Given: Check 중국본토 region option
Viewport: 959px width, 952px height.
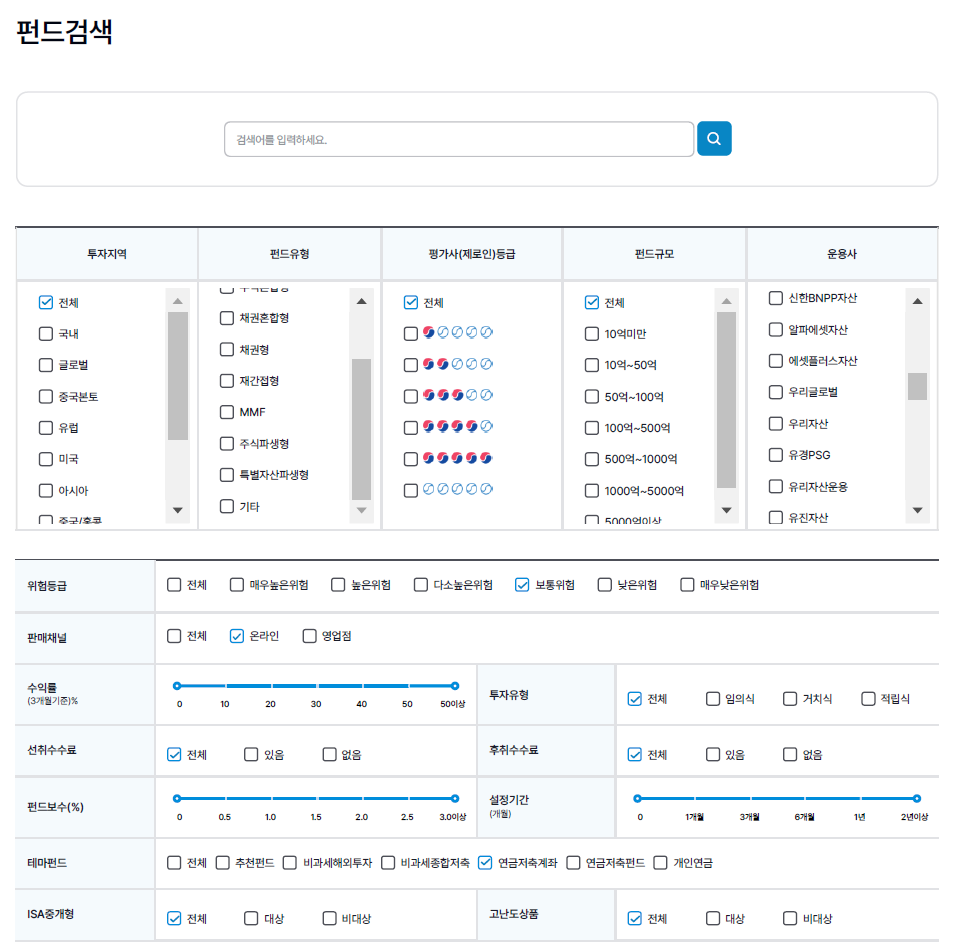Looking at the screenshot, I should (46, 396).
